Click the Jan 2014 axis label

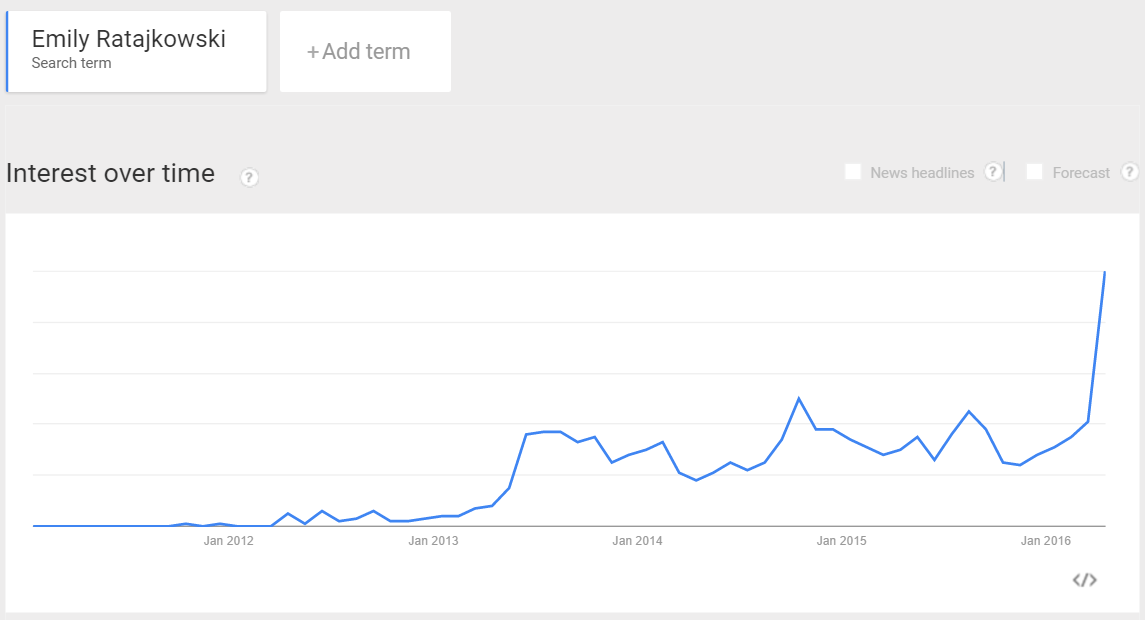tap(637, 540)
